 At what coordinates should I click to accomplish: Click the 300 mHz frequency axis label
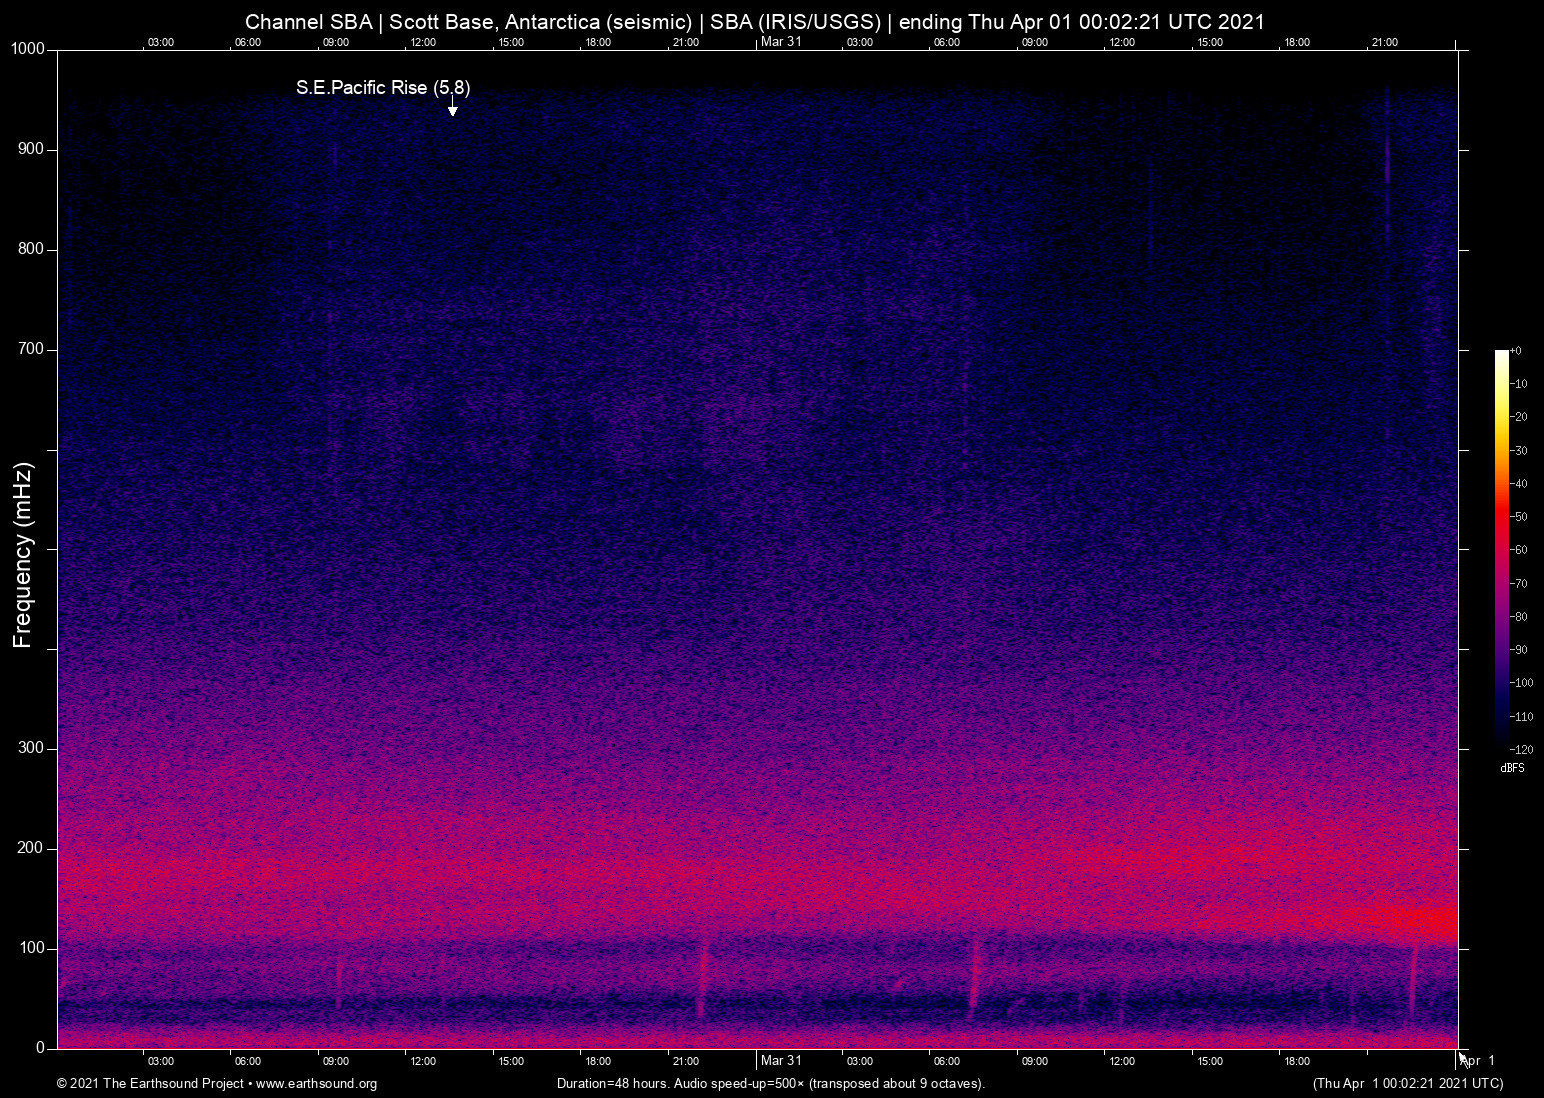pyautogui.click(x=32, y=748)
